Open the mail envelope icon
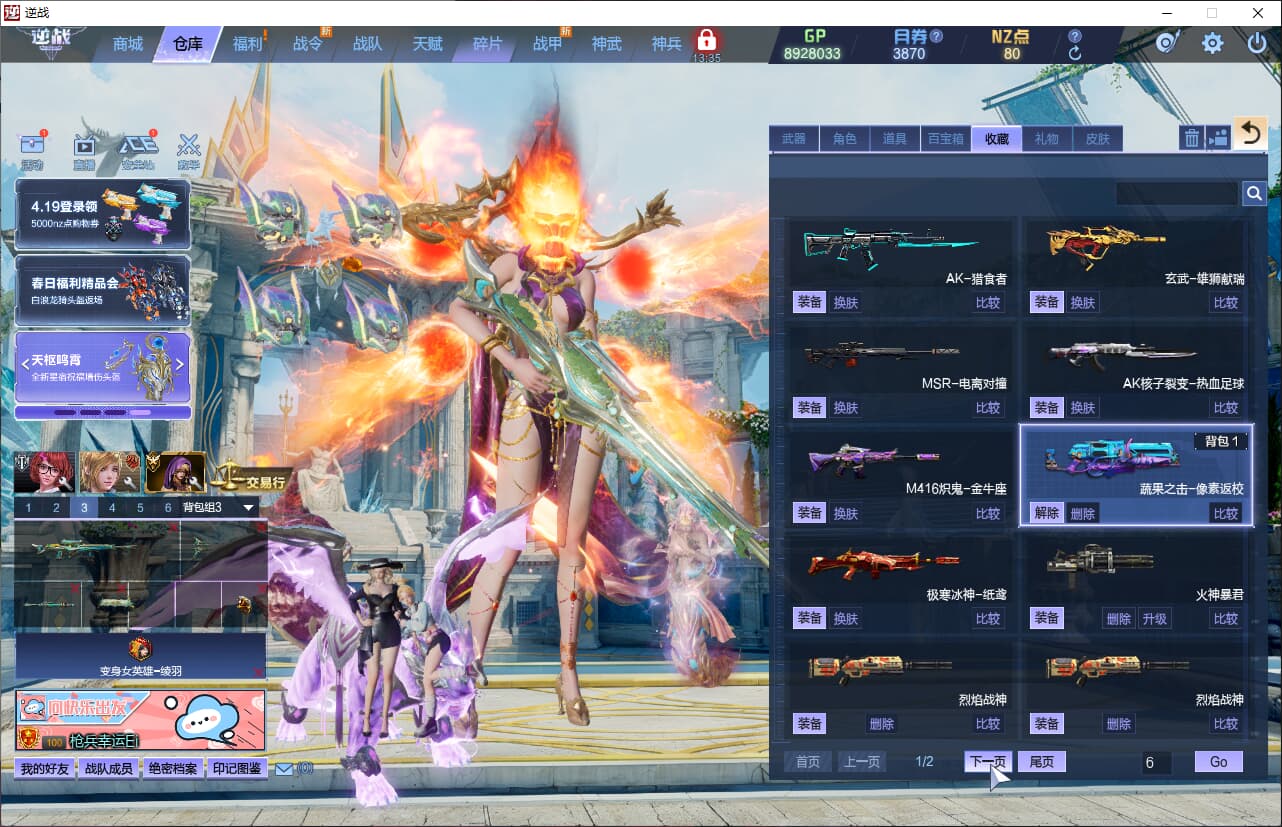 tap(284, 769)
